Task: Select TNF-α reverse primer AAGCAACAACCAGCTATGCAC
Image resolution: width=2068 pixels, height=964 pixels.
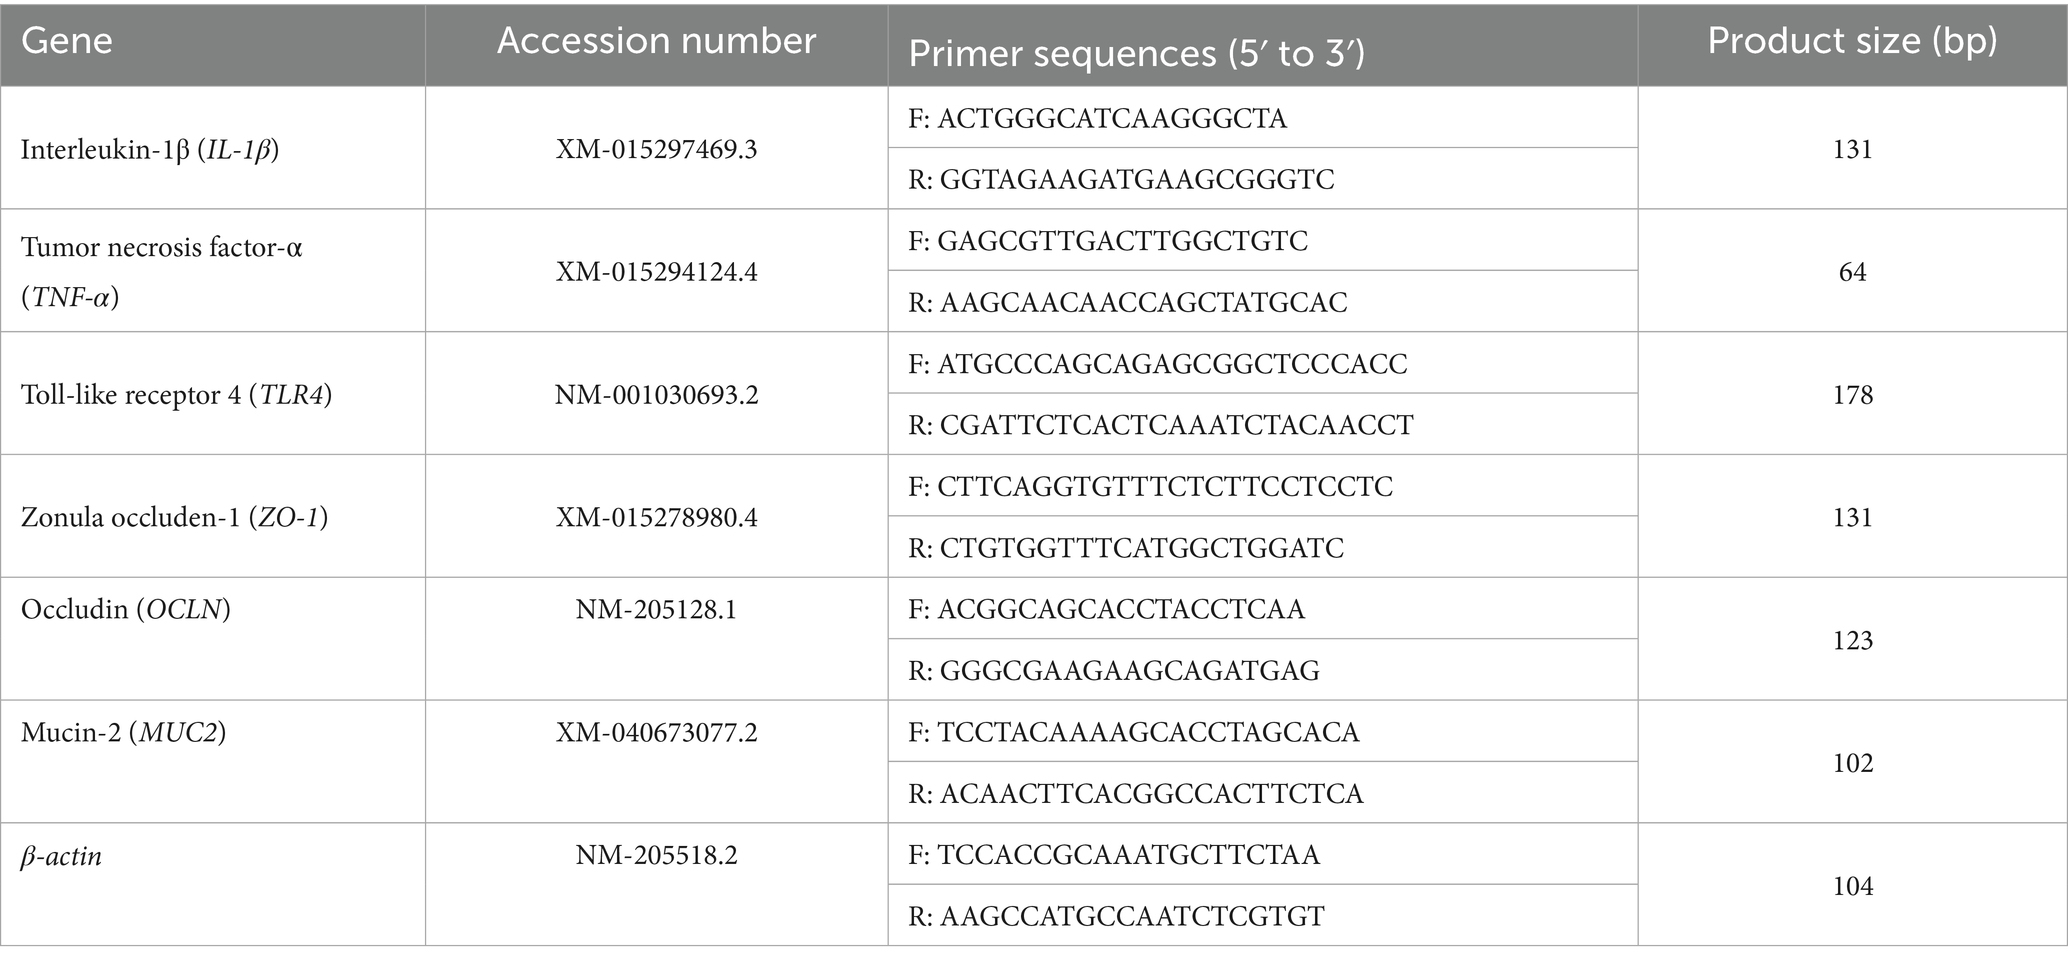Action: 1128,302
